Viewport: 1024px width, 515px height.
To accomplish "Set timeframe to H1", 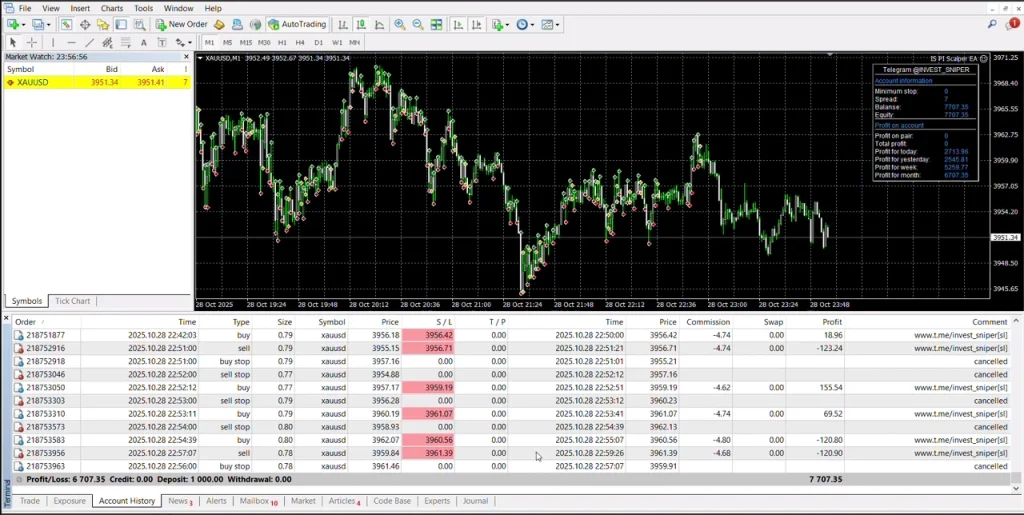I will point(282,42).
